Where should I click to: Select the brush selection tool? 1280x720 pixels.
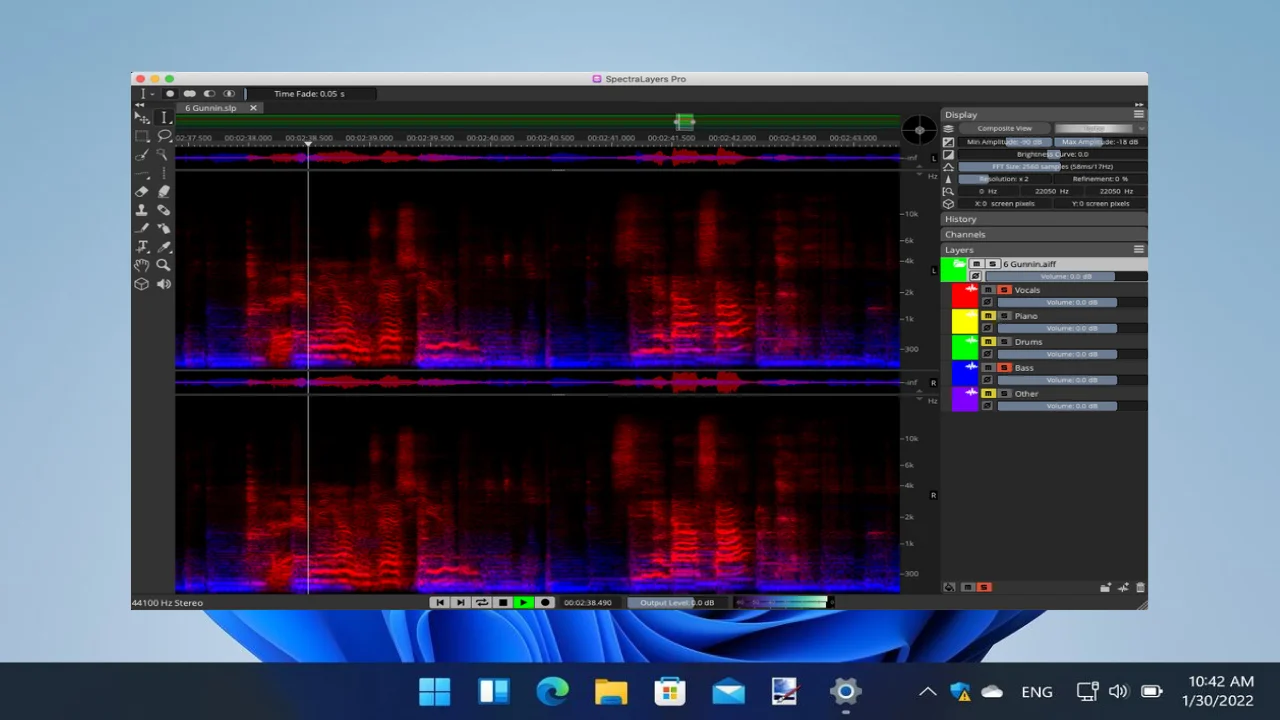point(142,155)
